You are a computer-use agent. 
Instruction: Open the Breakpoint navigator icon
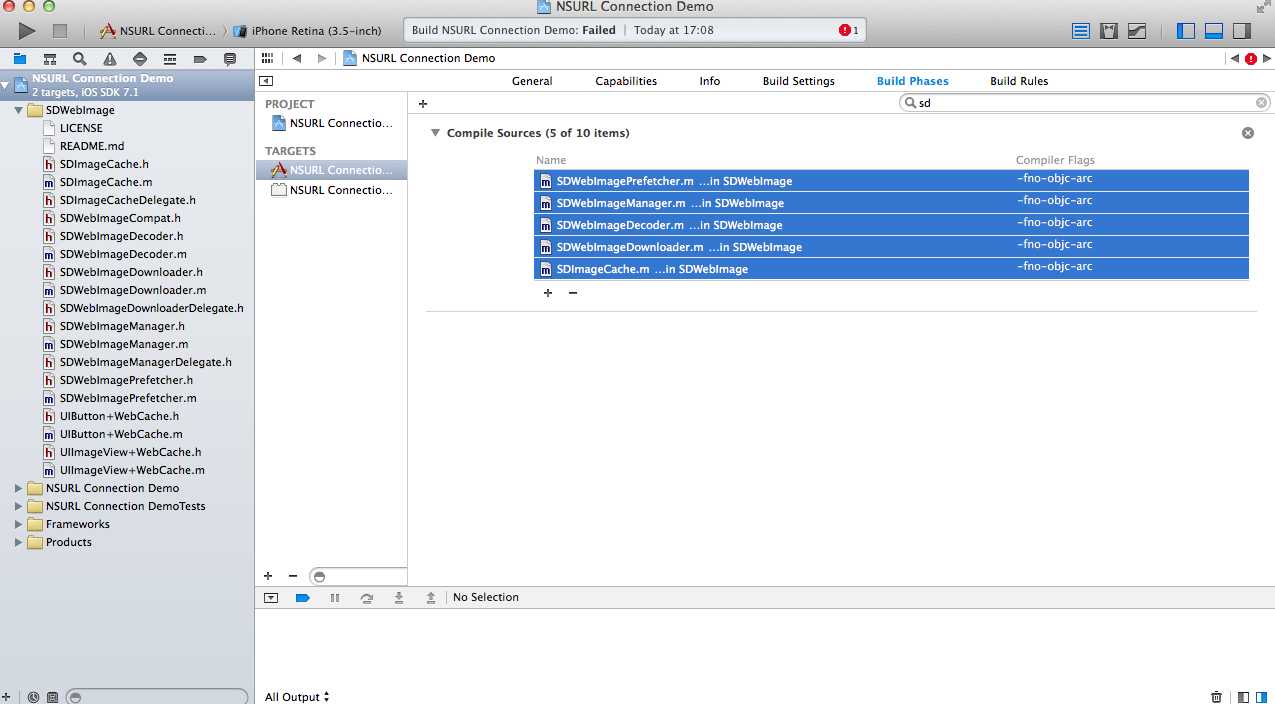(x=199, y=59)
